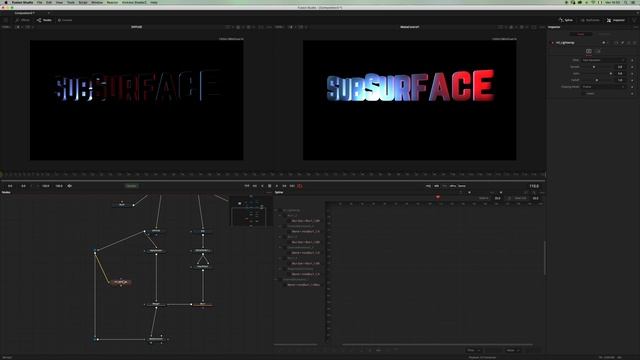Click keyframe diamond beside the Filter dropdown
640x360 pixels.
pos(632,60)
